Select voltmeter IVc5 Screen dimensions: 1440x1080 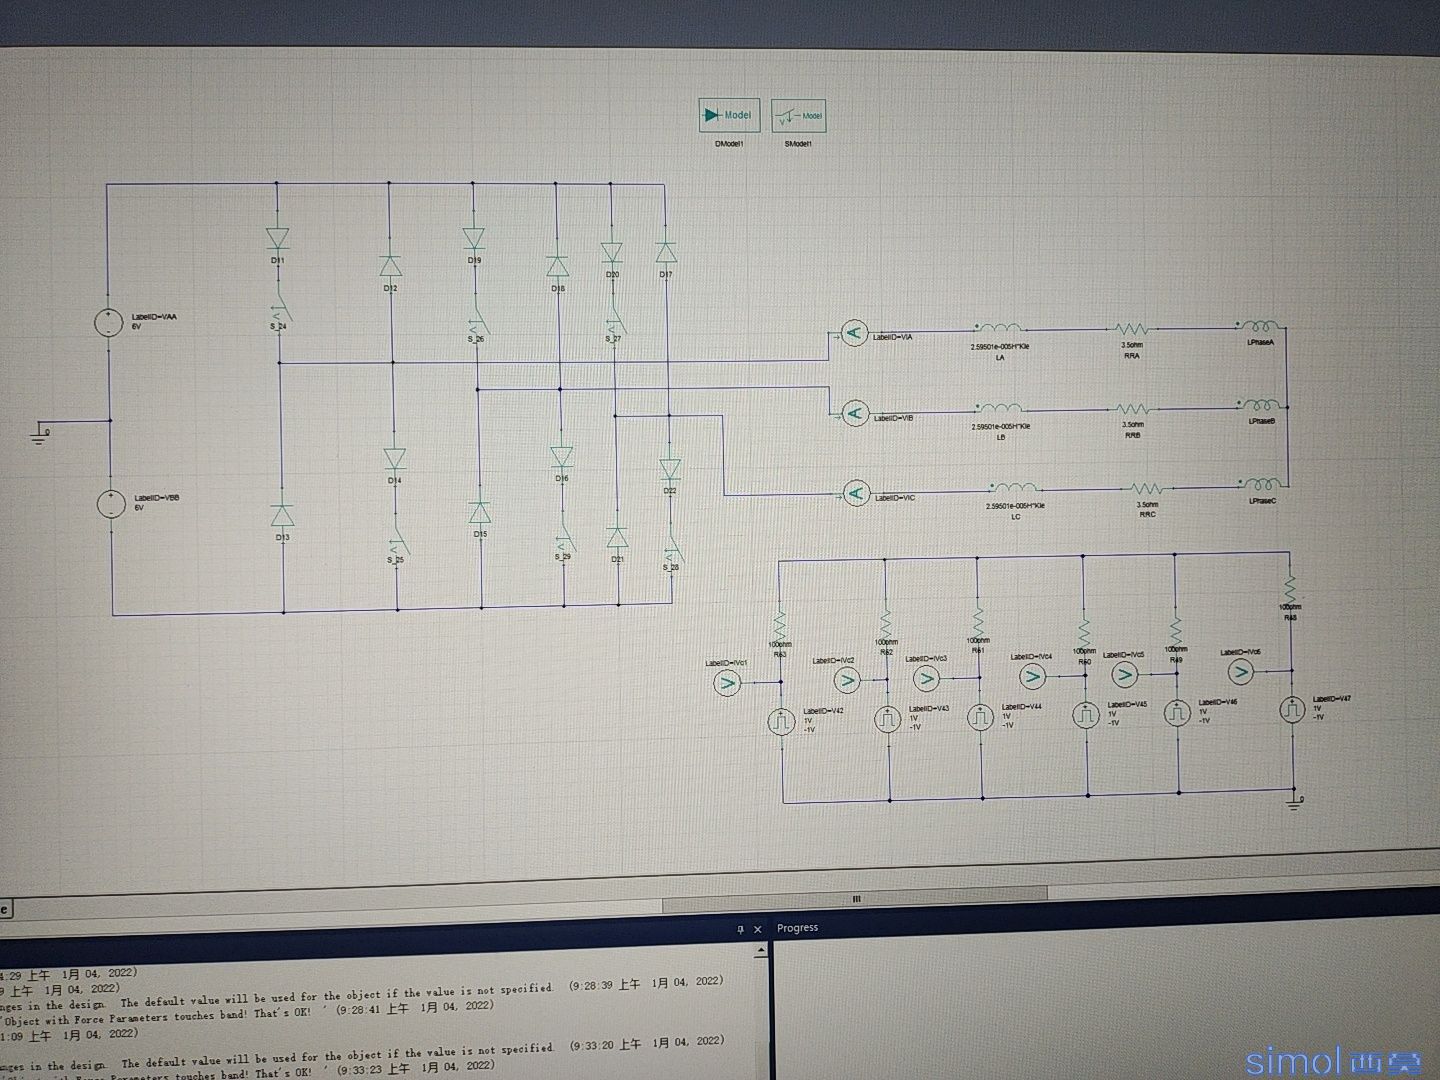pyautogui.click(x=1123, y=676)
